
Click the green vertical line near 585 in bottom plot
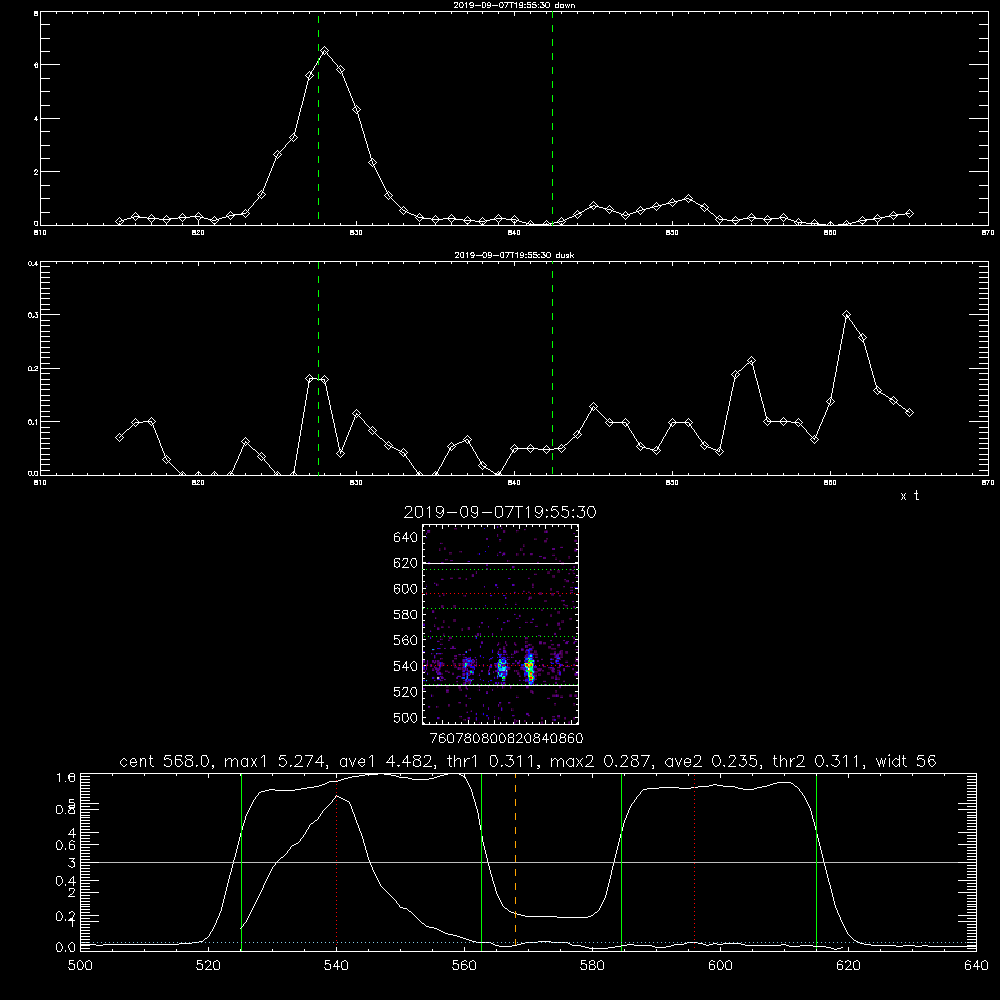pyautogui.click(x=621, y=862)
